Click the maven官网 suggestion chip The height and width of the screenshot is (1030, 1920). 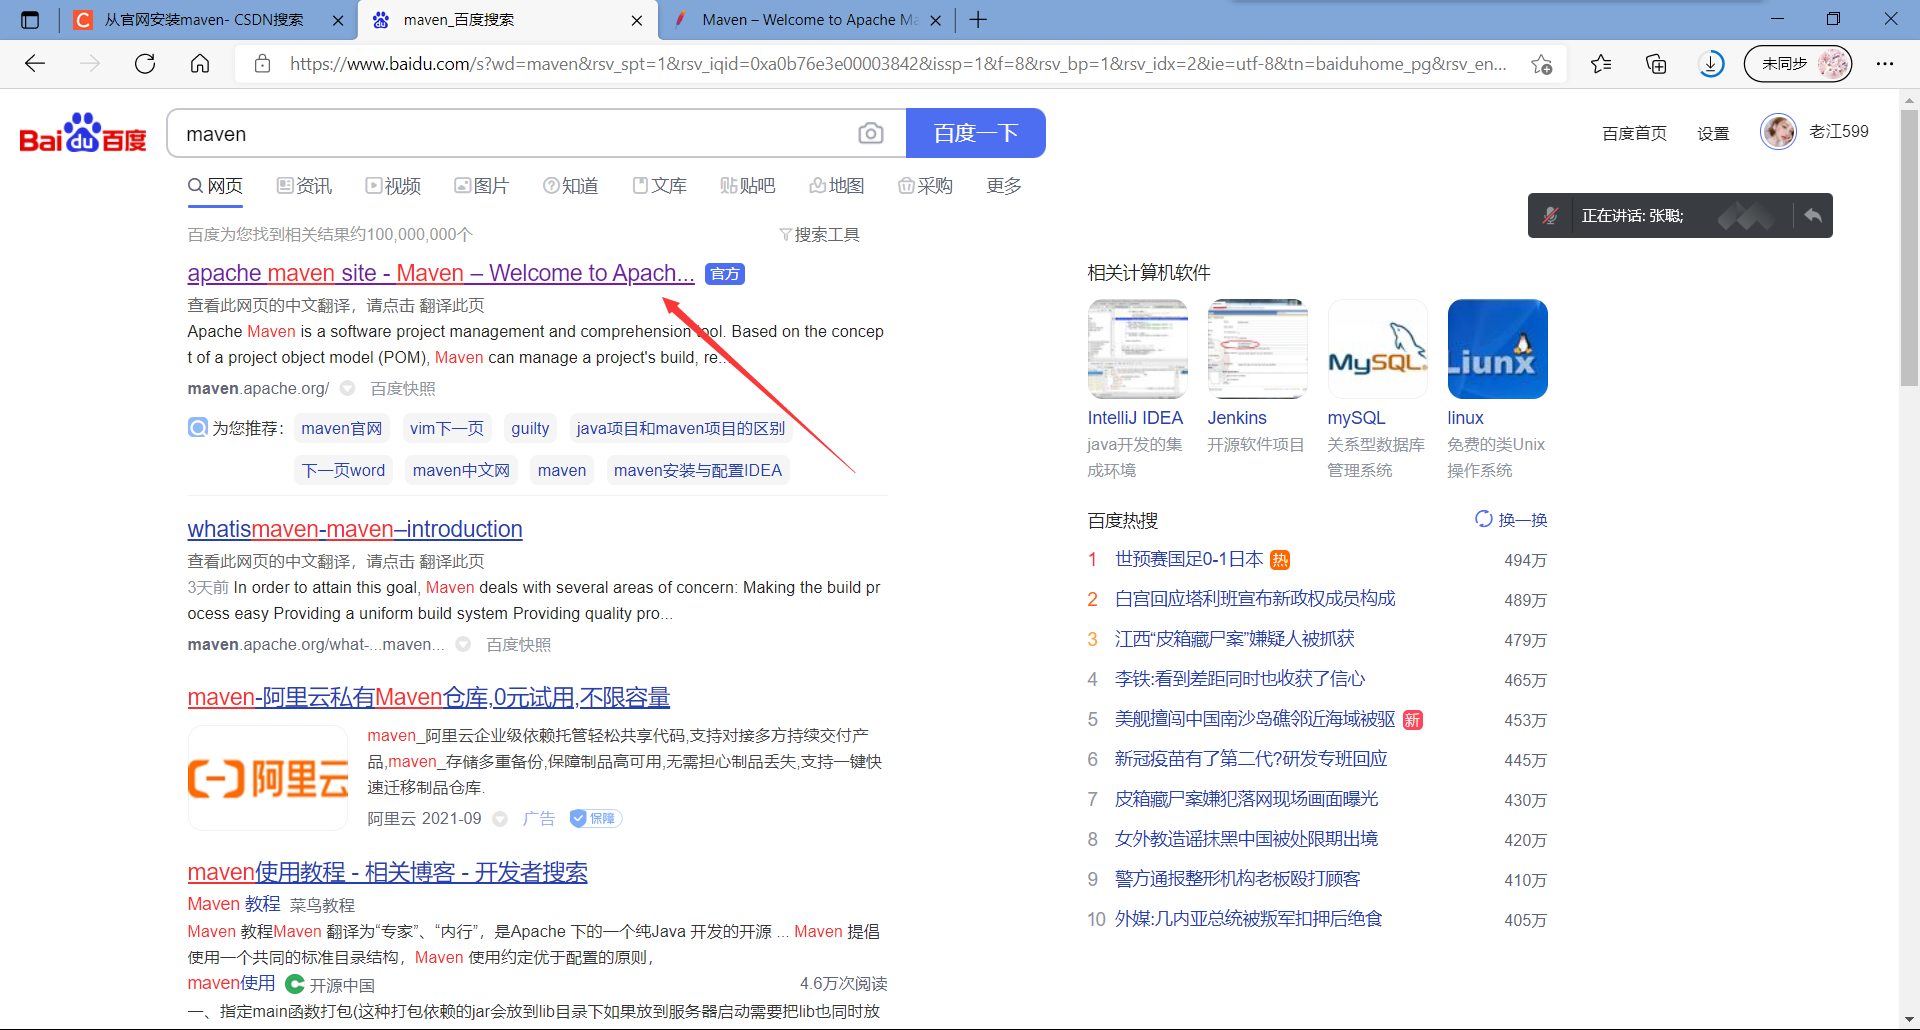pyautogui.click(x=342, y=428)
